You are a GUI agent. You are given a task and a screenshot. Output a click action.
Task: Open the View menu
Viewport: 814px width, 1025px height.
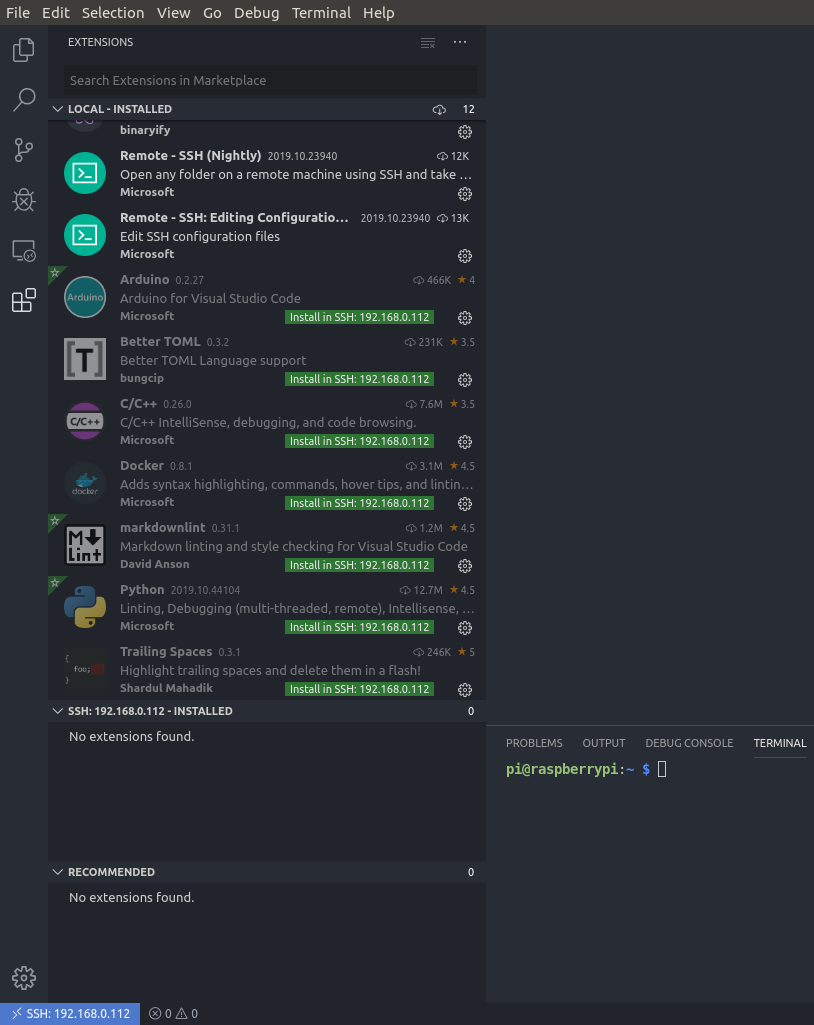click(x=173, y=12)
